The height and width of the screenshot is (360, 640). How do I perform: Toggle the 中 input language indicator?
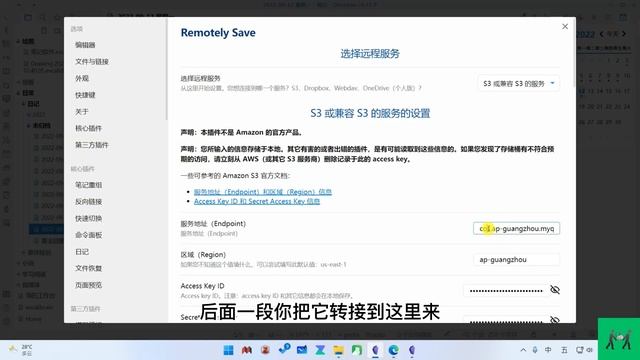548,350
